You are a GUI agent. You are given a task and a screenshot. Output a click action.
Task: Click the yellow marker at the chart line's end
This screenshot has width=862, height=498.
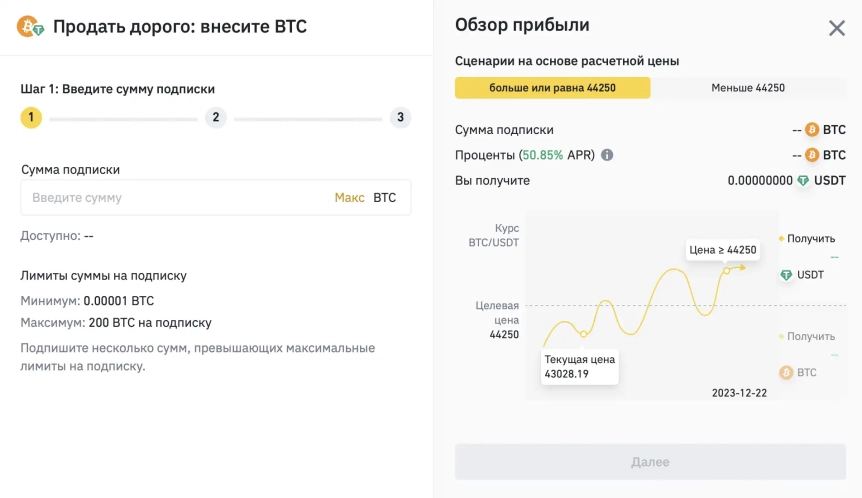pyautogui.click(x=727, y=270)
